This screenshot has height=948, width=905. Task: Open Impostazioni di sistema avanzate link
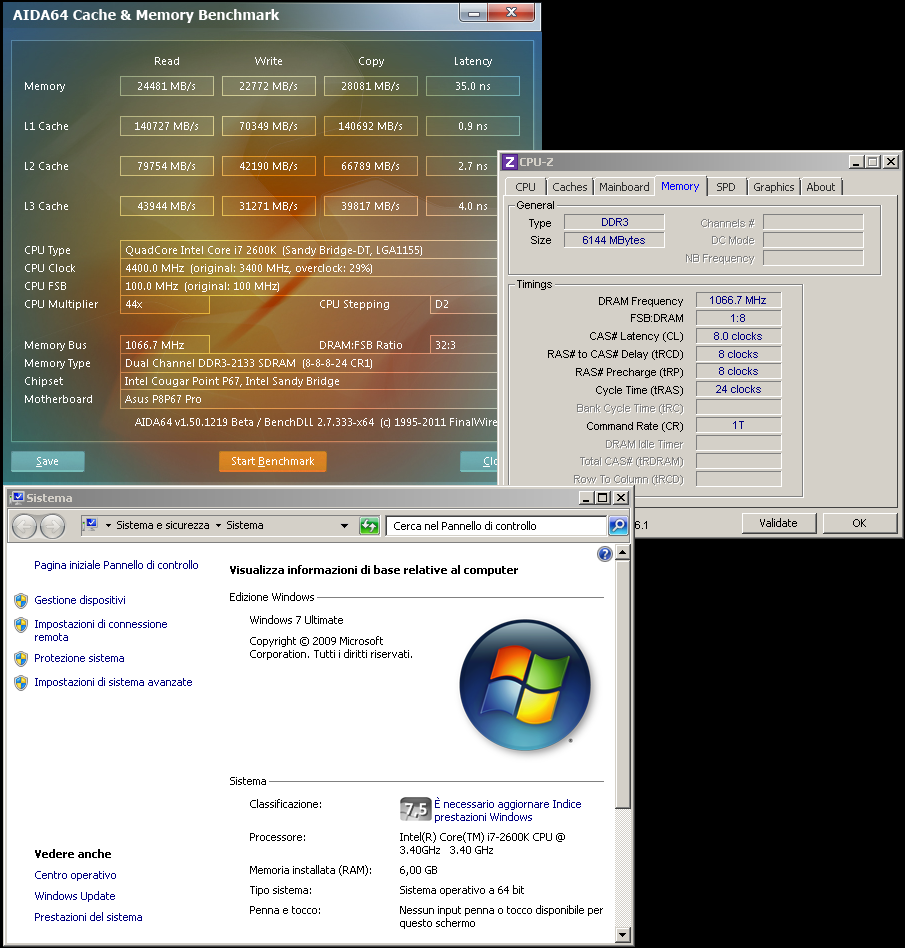[x=113, y=683]
